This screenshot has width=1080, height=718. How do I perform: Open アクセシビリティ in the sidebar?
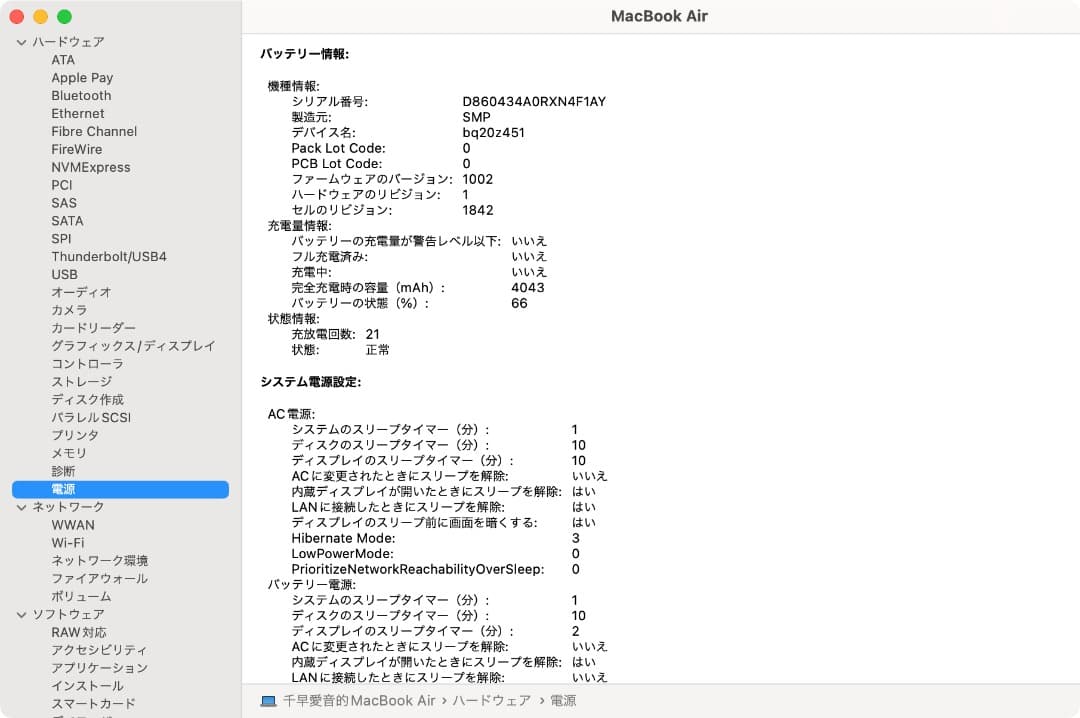[x=99, y=650]
